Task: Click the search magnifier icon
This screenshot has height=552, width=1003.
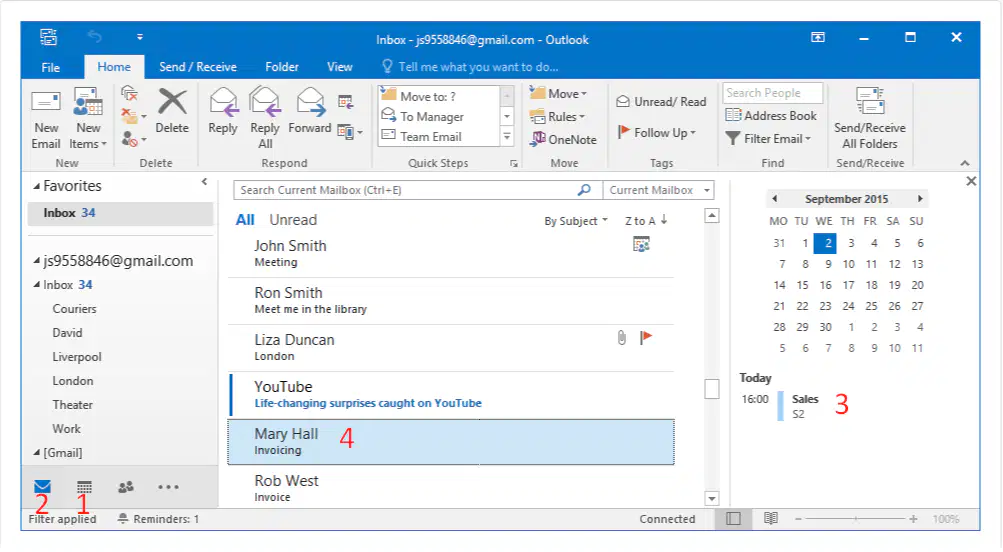Action: click(584, 190)
